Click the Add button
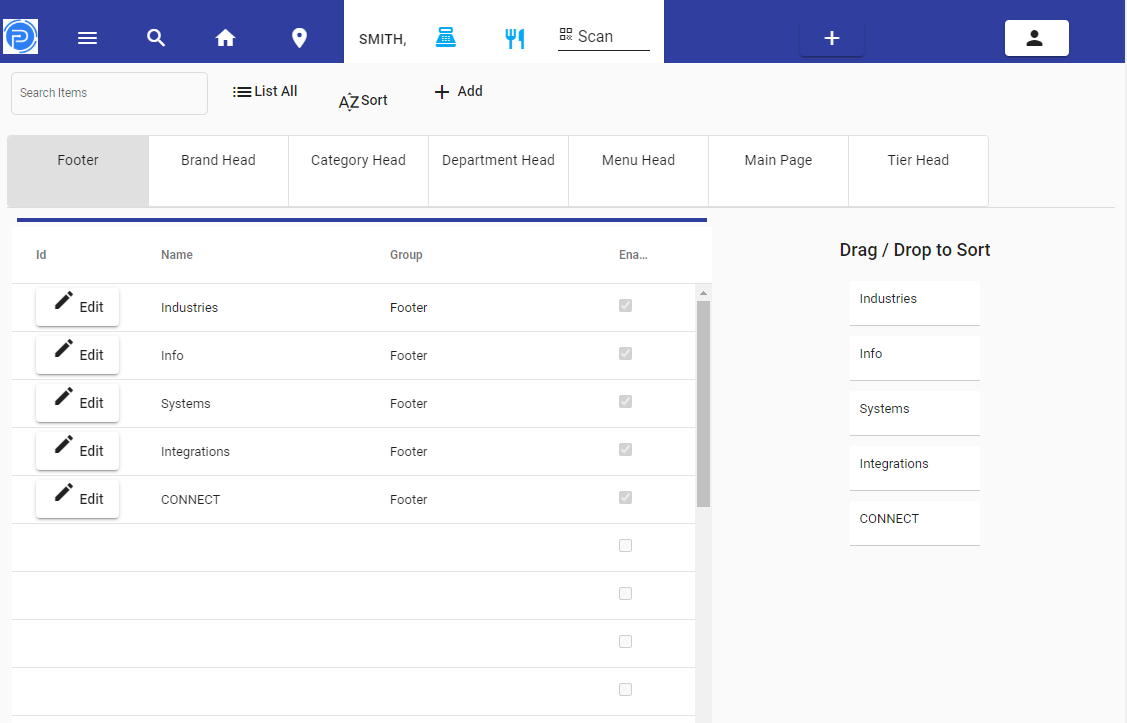1127x723 pixels. click(x=459, y=91)
